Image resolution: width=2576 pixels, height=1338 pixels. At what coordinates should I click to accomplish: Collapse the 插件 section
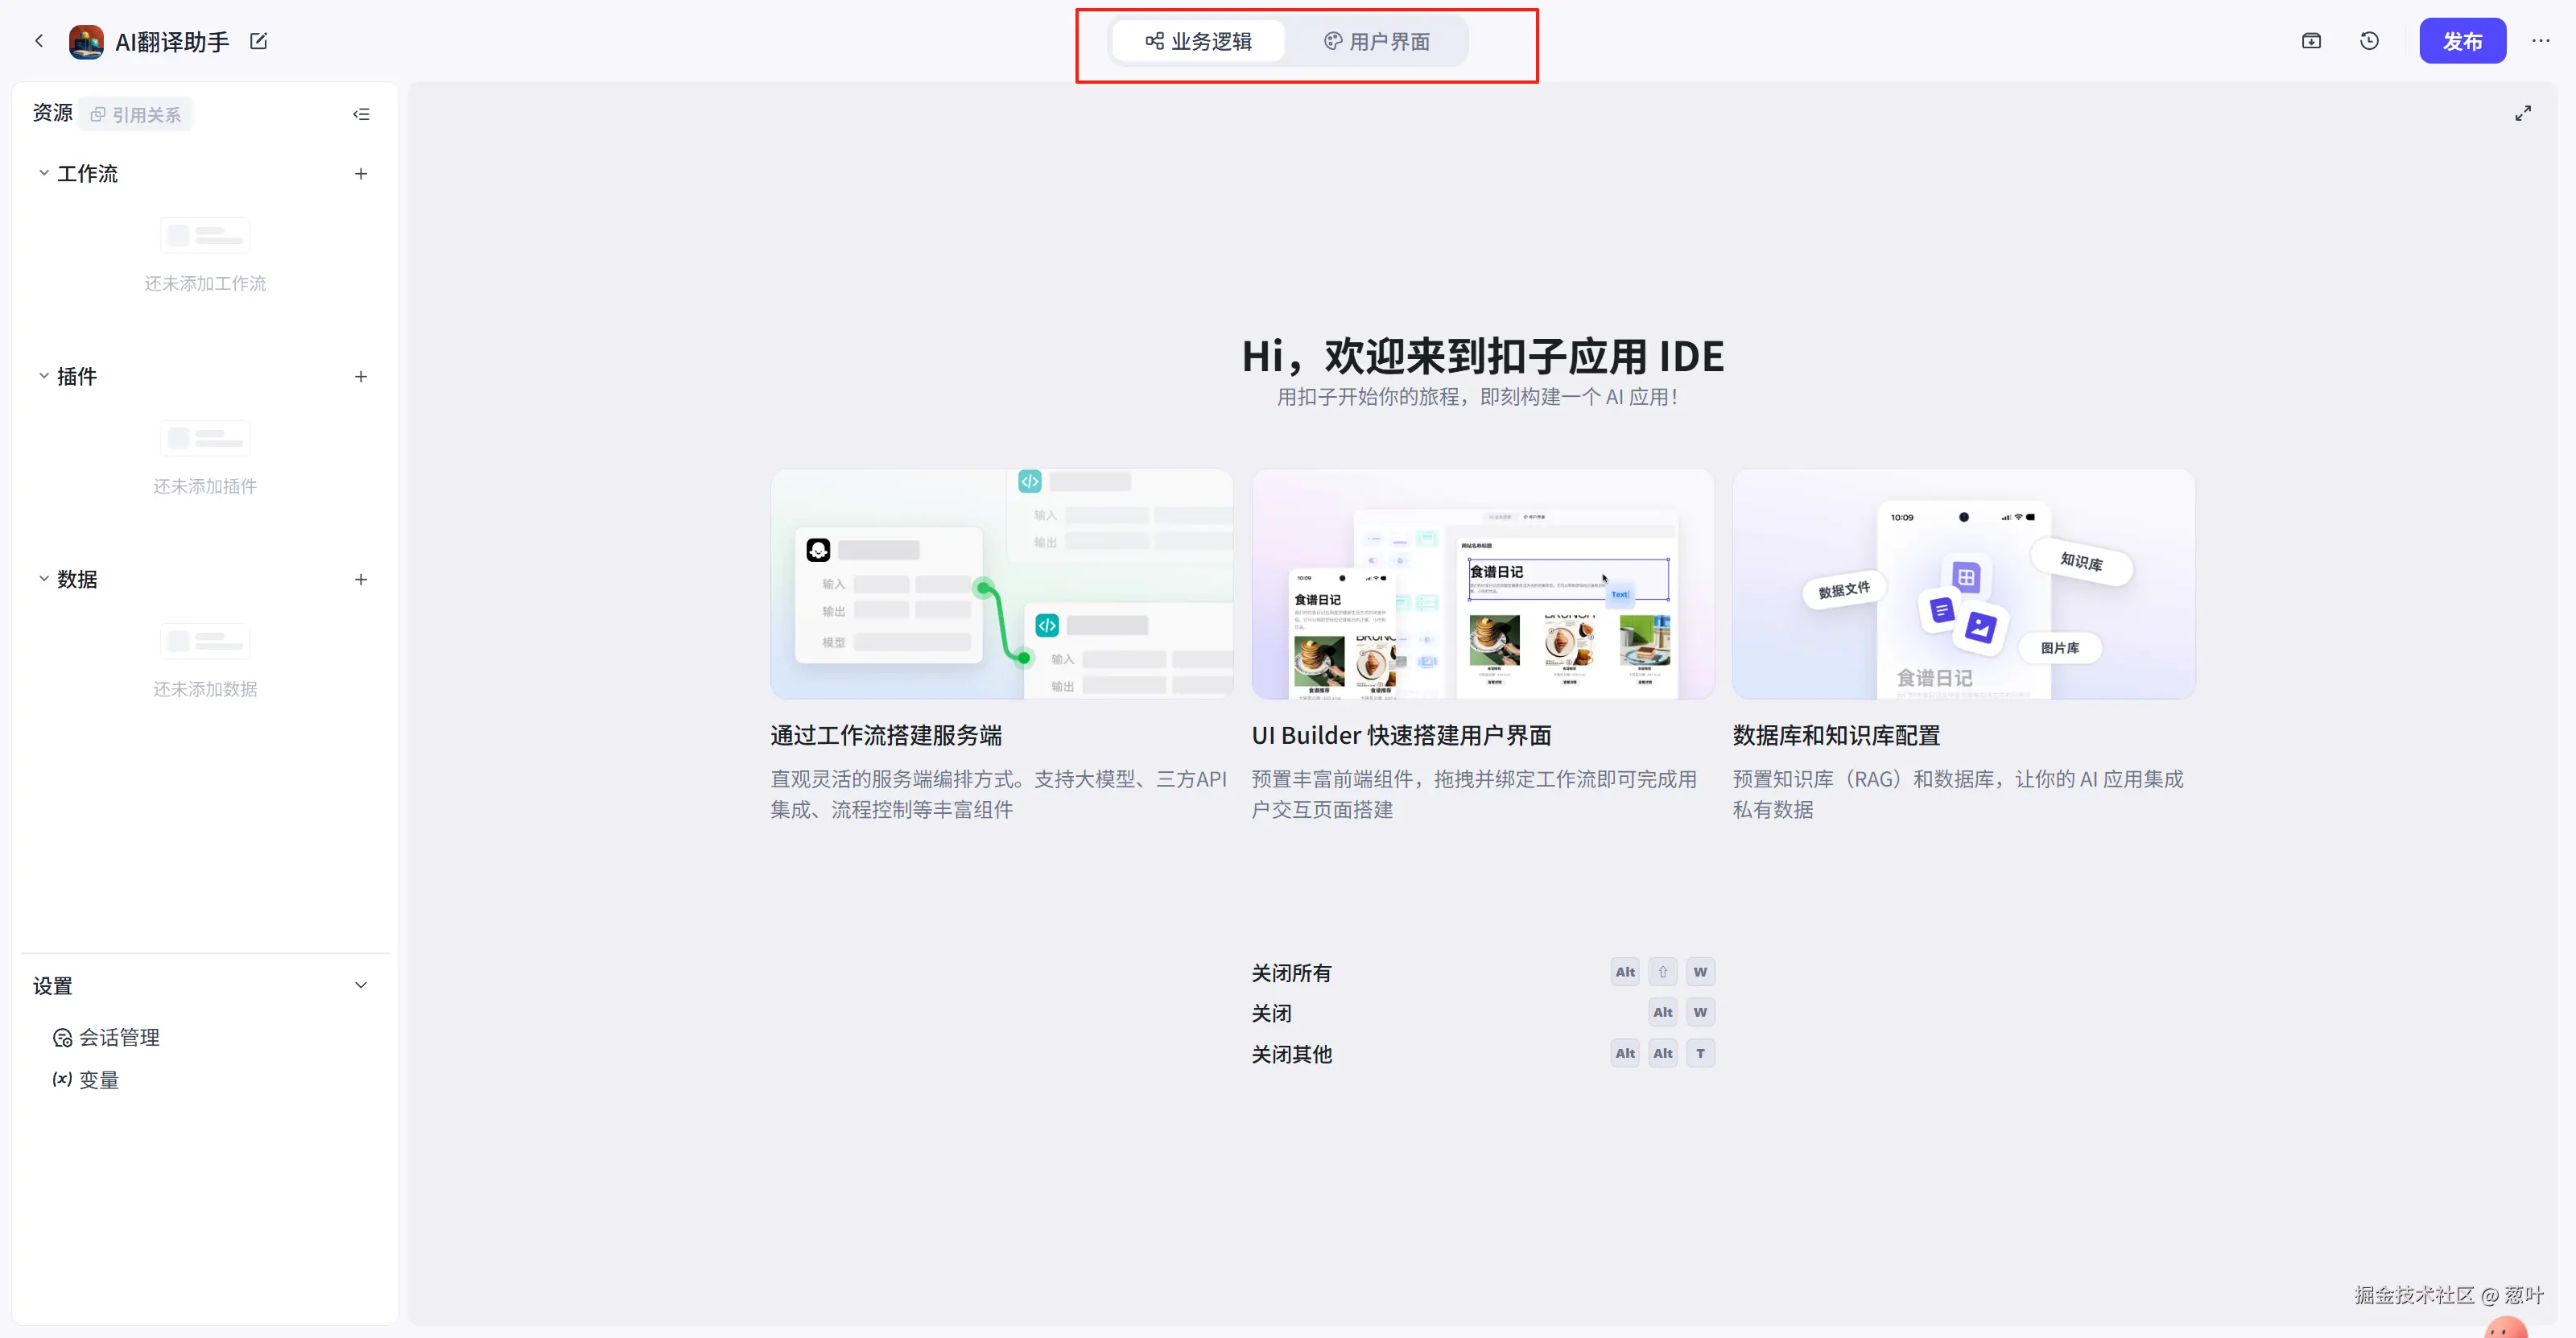44,376
